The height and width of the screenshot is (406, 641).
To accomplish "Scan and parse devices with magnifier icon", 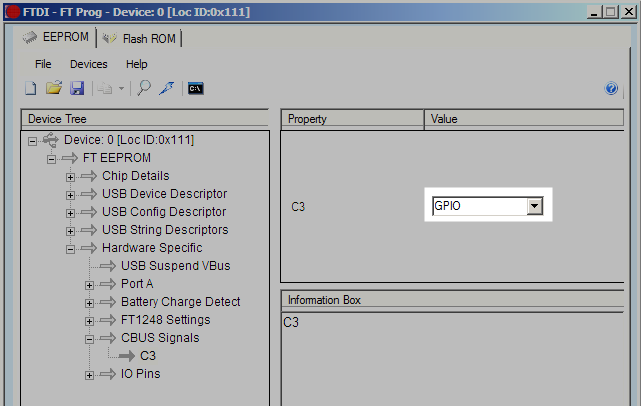I will pos(144,88).
